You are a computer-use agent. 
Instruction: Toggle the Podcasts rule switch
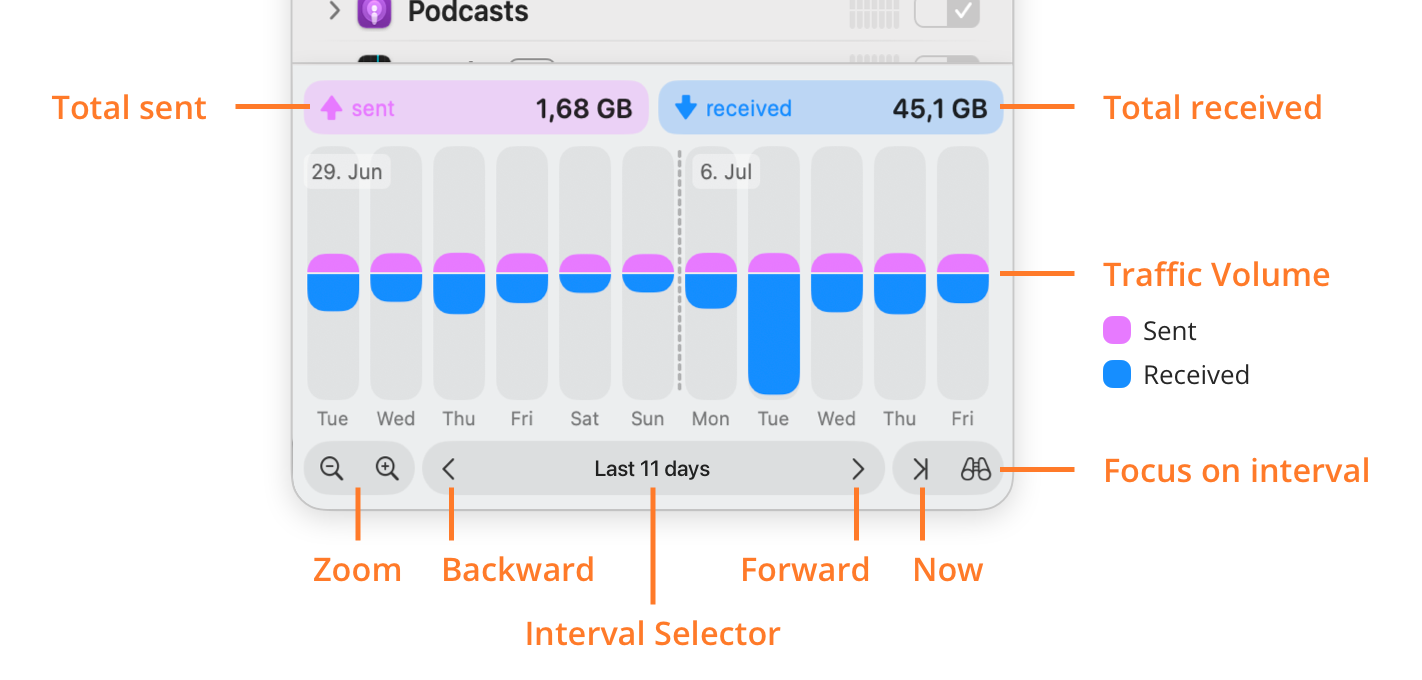click(947, 13)
